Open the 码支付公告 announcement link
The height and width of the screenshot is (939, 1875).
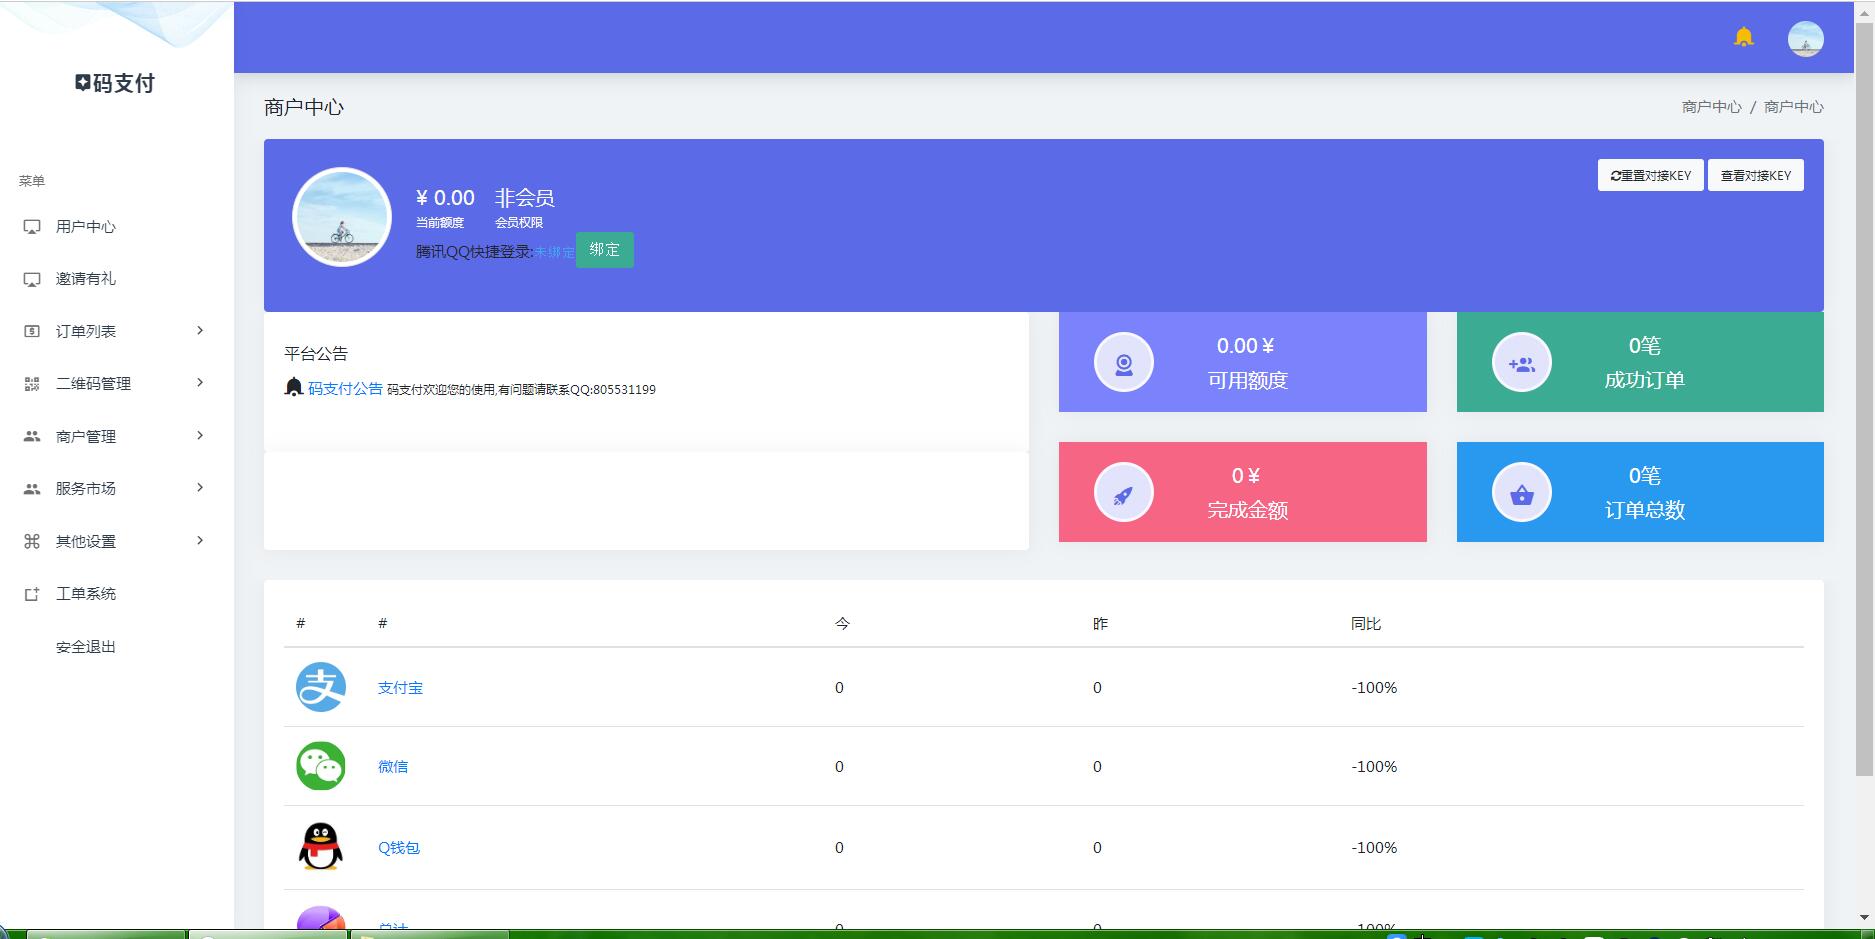(345, 389)
